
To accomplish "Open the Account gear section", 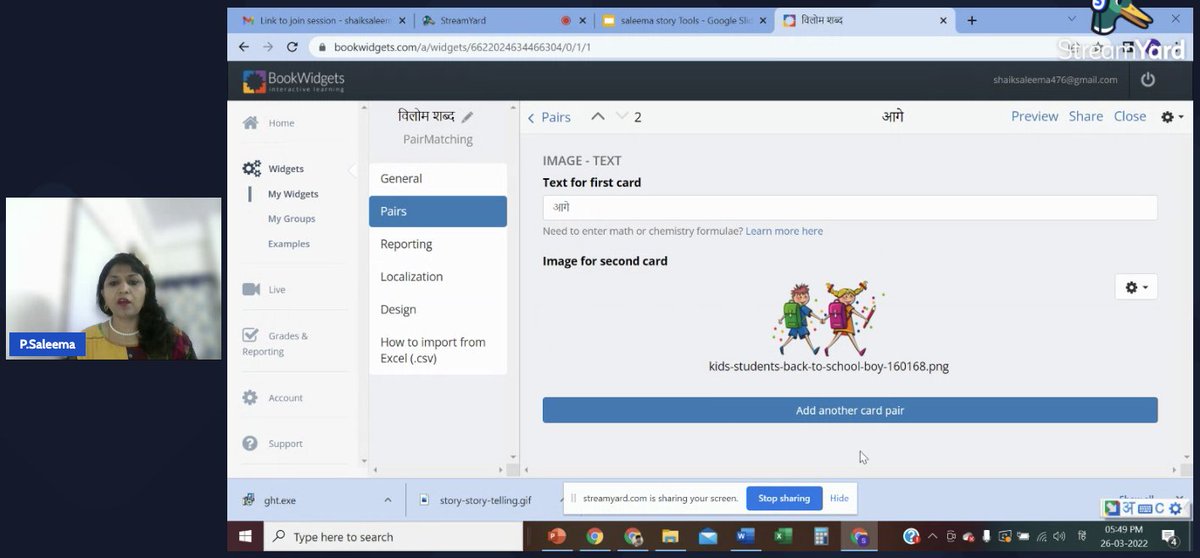I will [273, 398].
